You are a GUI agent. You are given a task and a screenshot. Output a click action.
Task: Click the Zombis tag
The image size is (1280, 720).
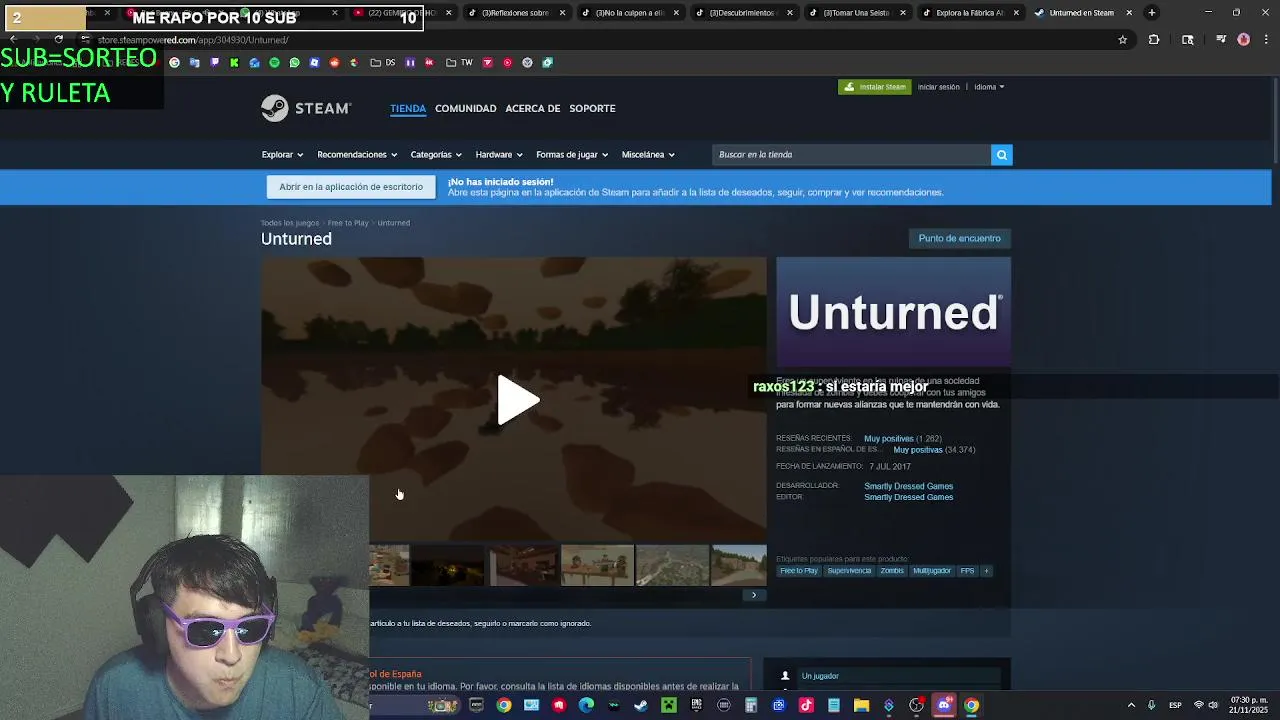892,571
